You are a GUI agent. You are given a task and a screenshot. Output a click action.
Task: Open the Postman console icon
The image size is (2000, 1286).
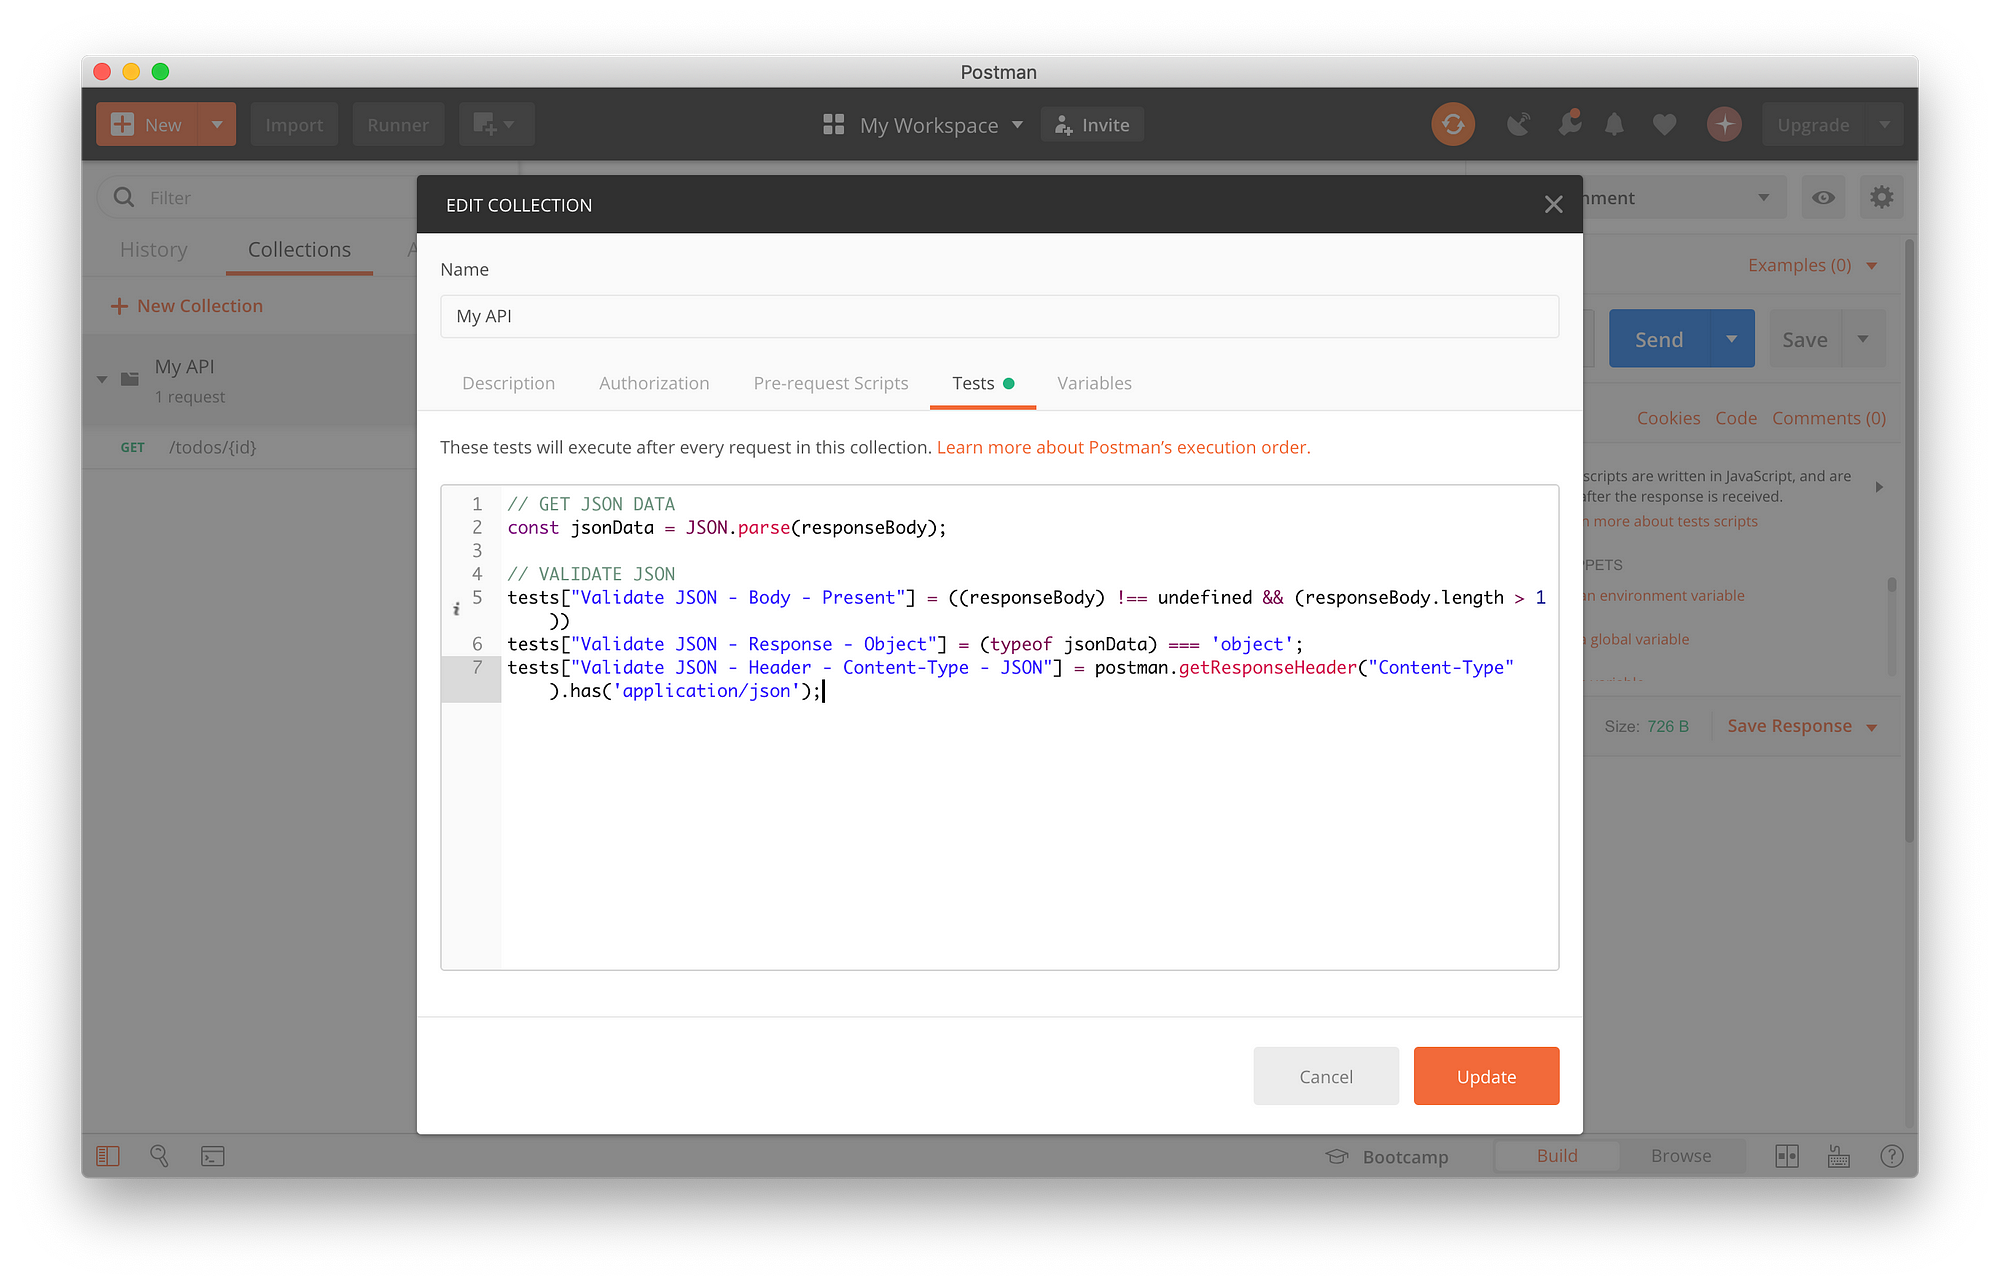click(x=213, y=1157)
